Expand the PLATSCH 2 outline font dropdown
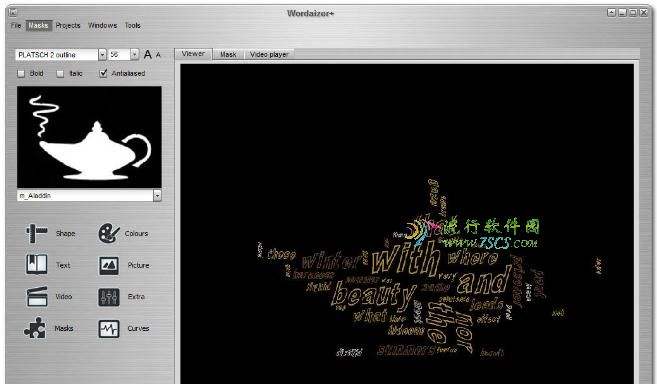 tap(102, 54)
